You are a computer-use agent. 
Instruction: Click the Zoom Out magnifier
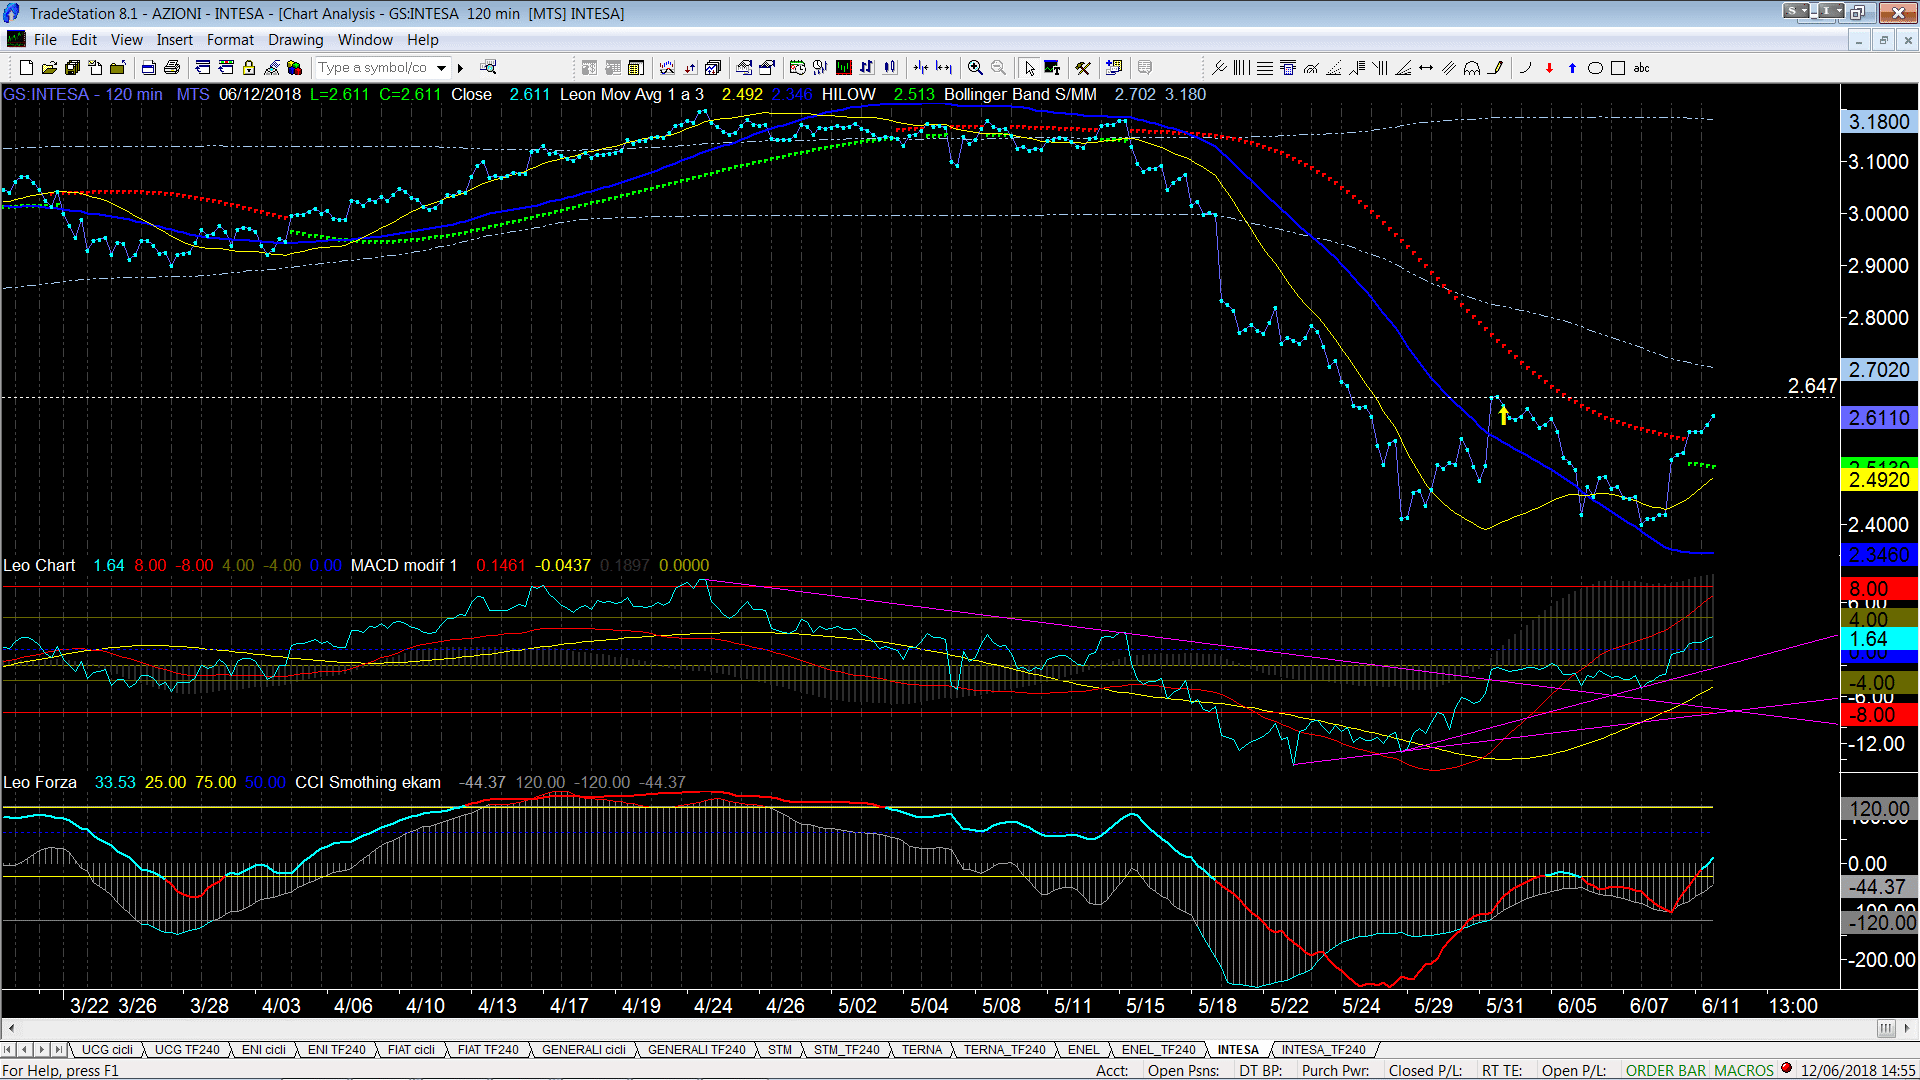[998, 68]
